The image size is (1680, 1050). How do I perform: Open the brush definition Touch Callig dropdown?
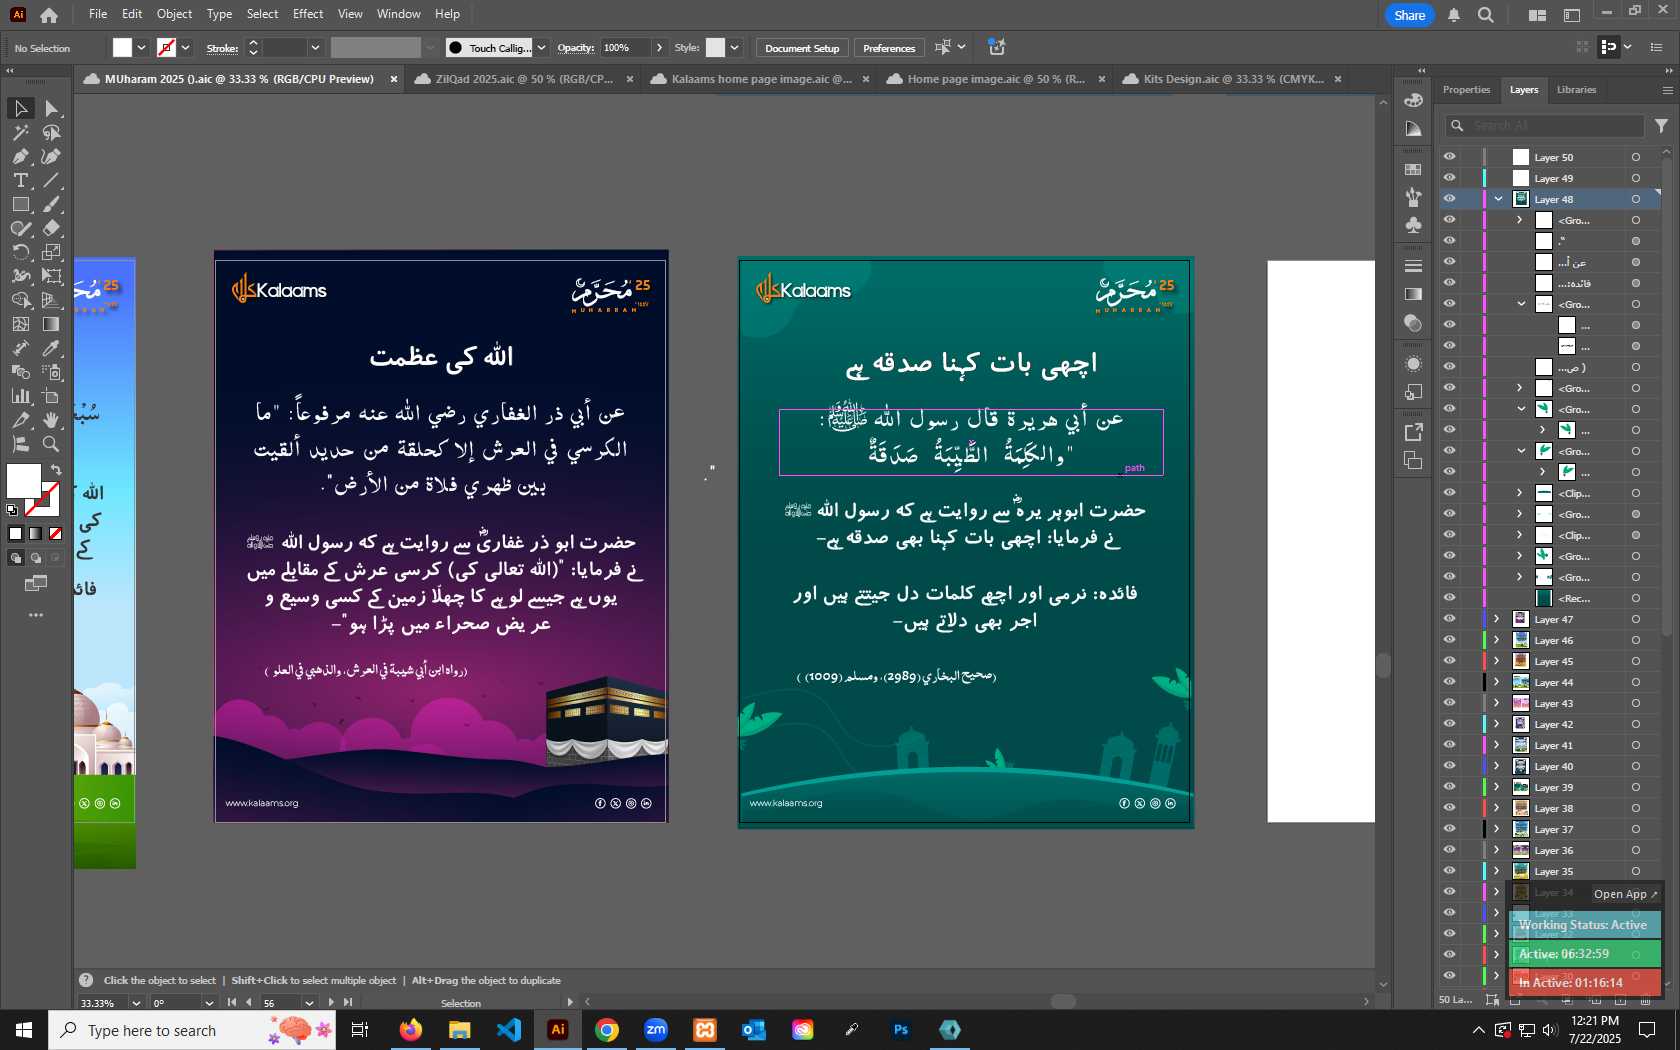(x=541, y=48)
